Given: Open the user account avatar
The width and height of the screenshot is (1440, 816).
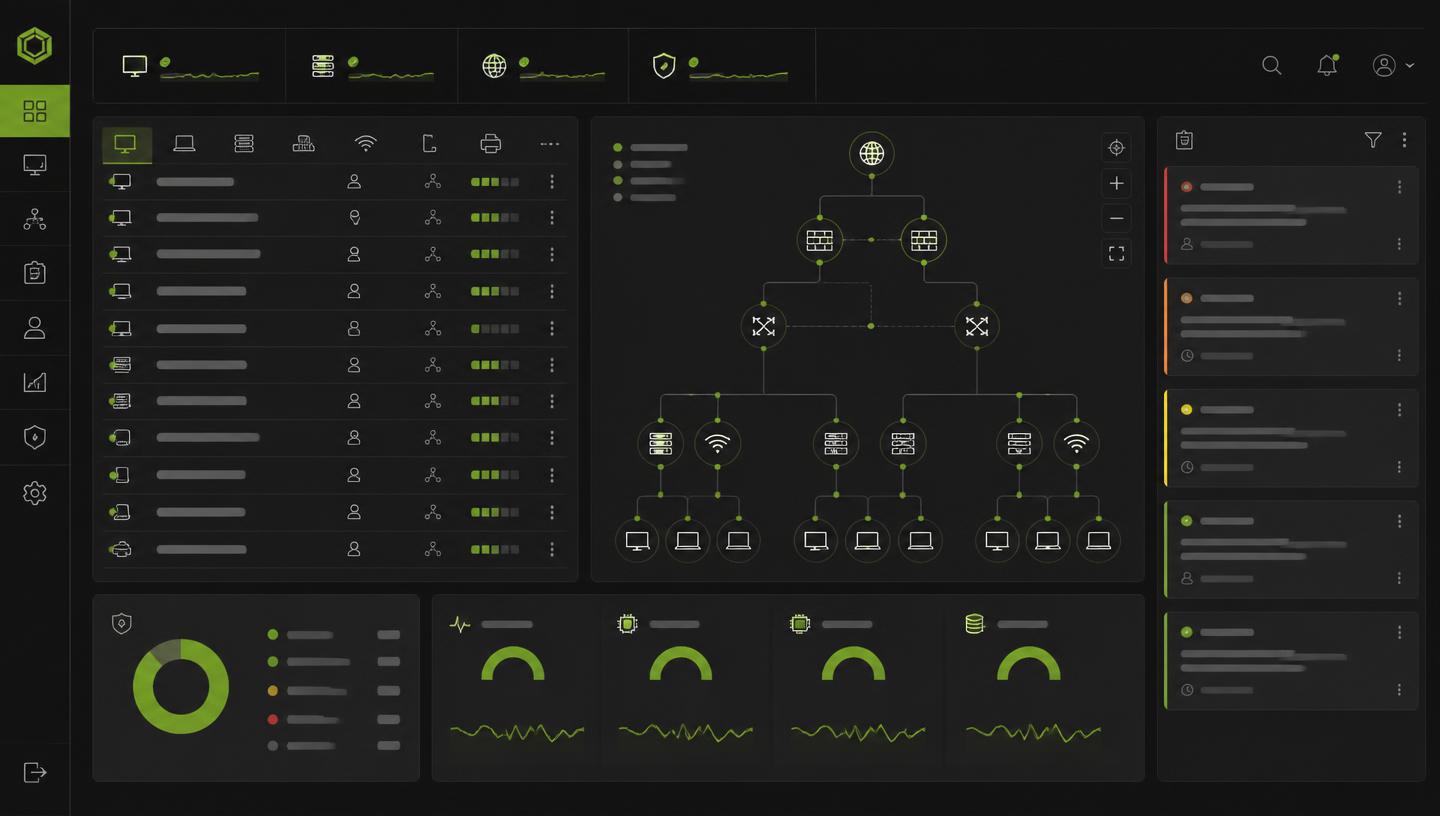Looking at the screenshot, I should [x=1384, y=66].
